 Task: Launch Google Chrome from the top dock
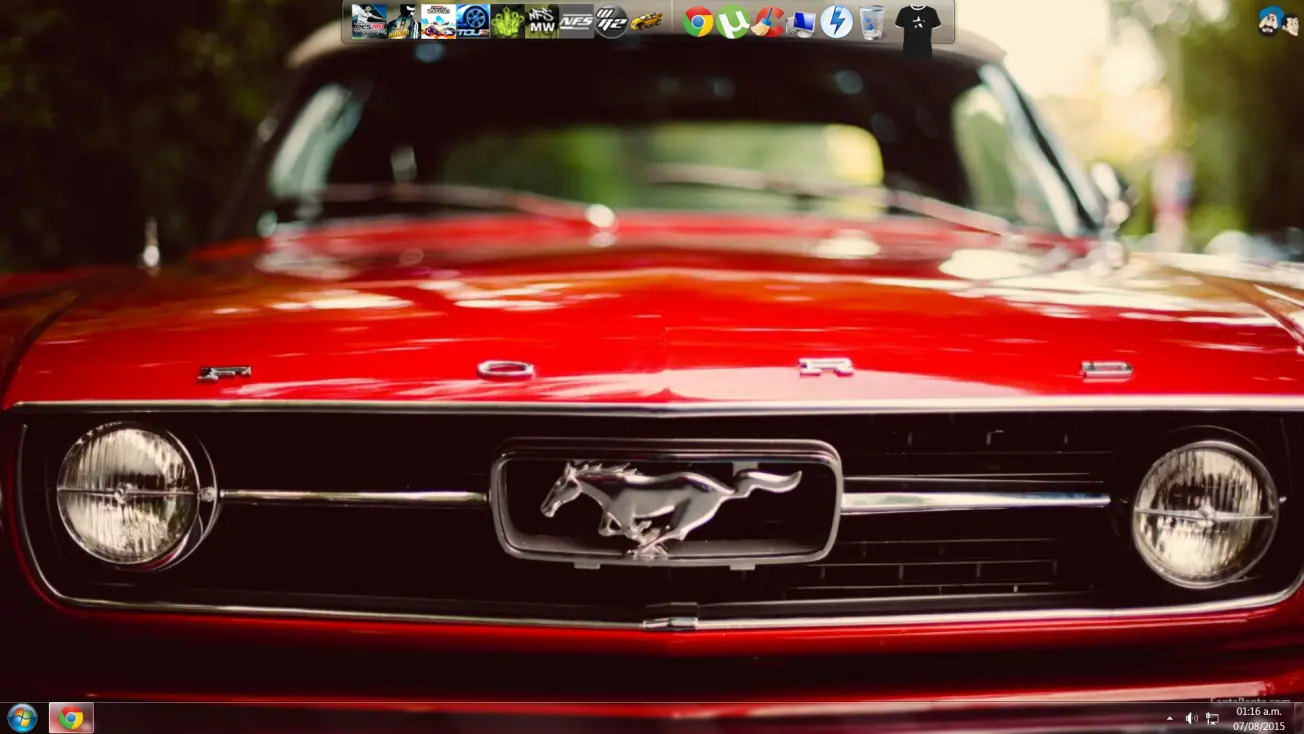(698, 21)
